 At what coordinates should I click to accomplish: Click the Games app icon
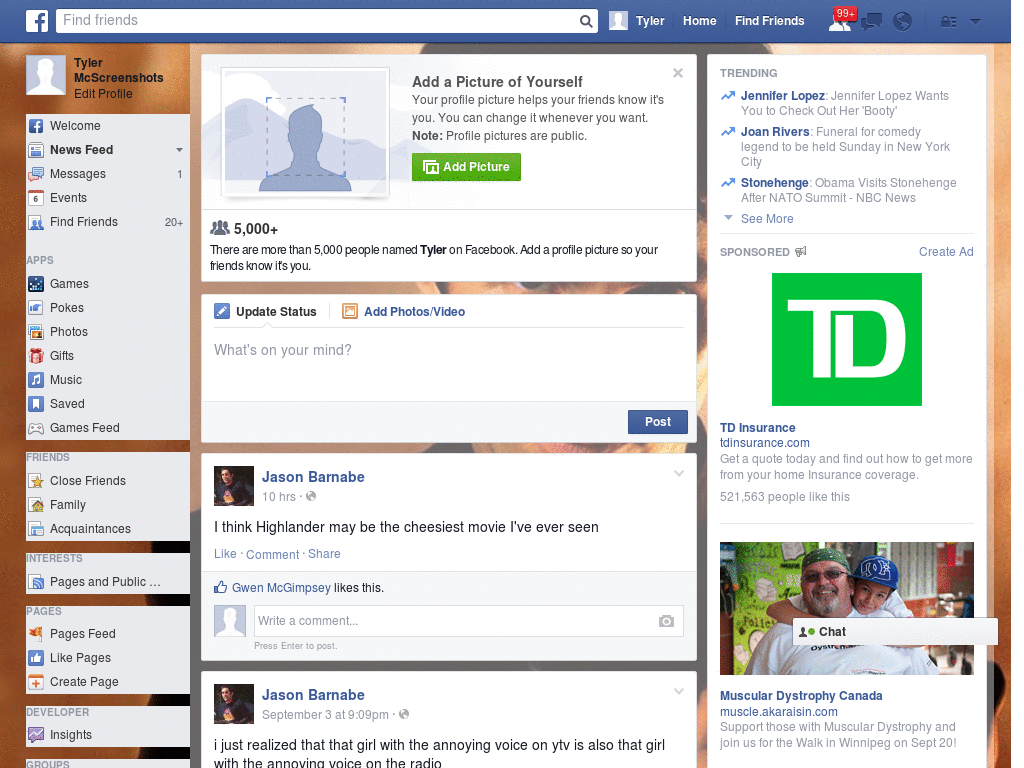36,284
